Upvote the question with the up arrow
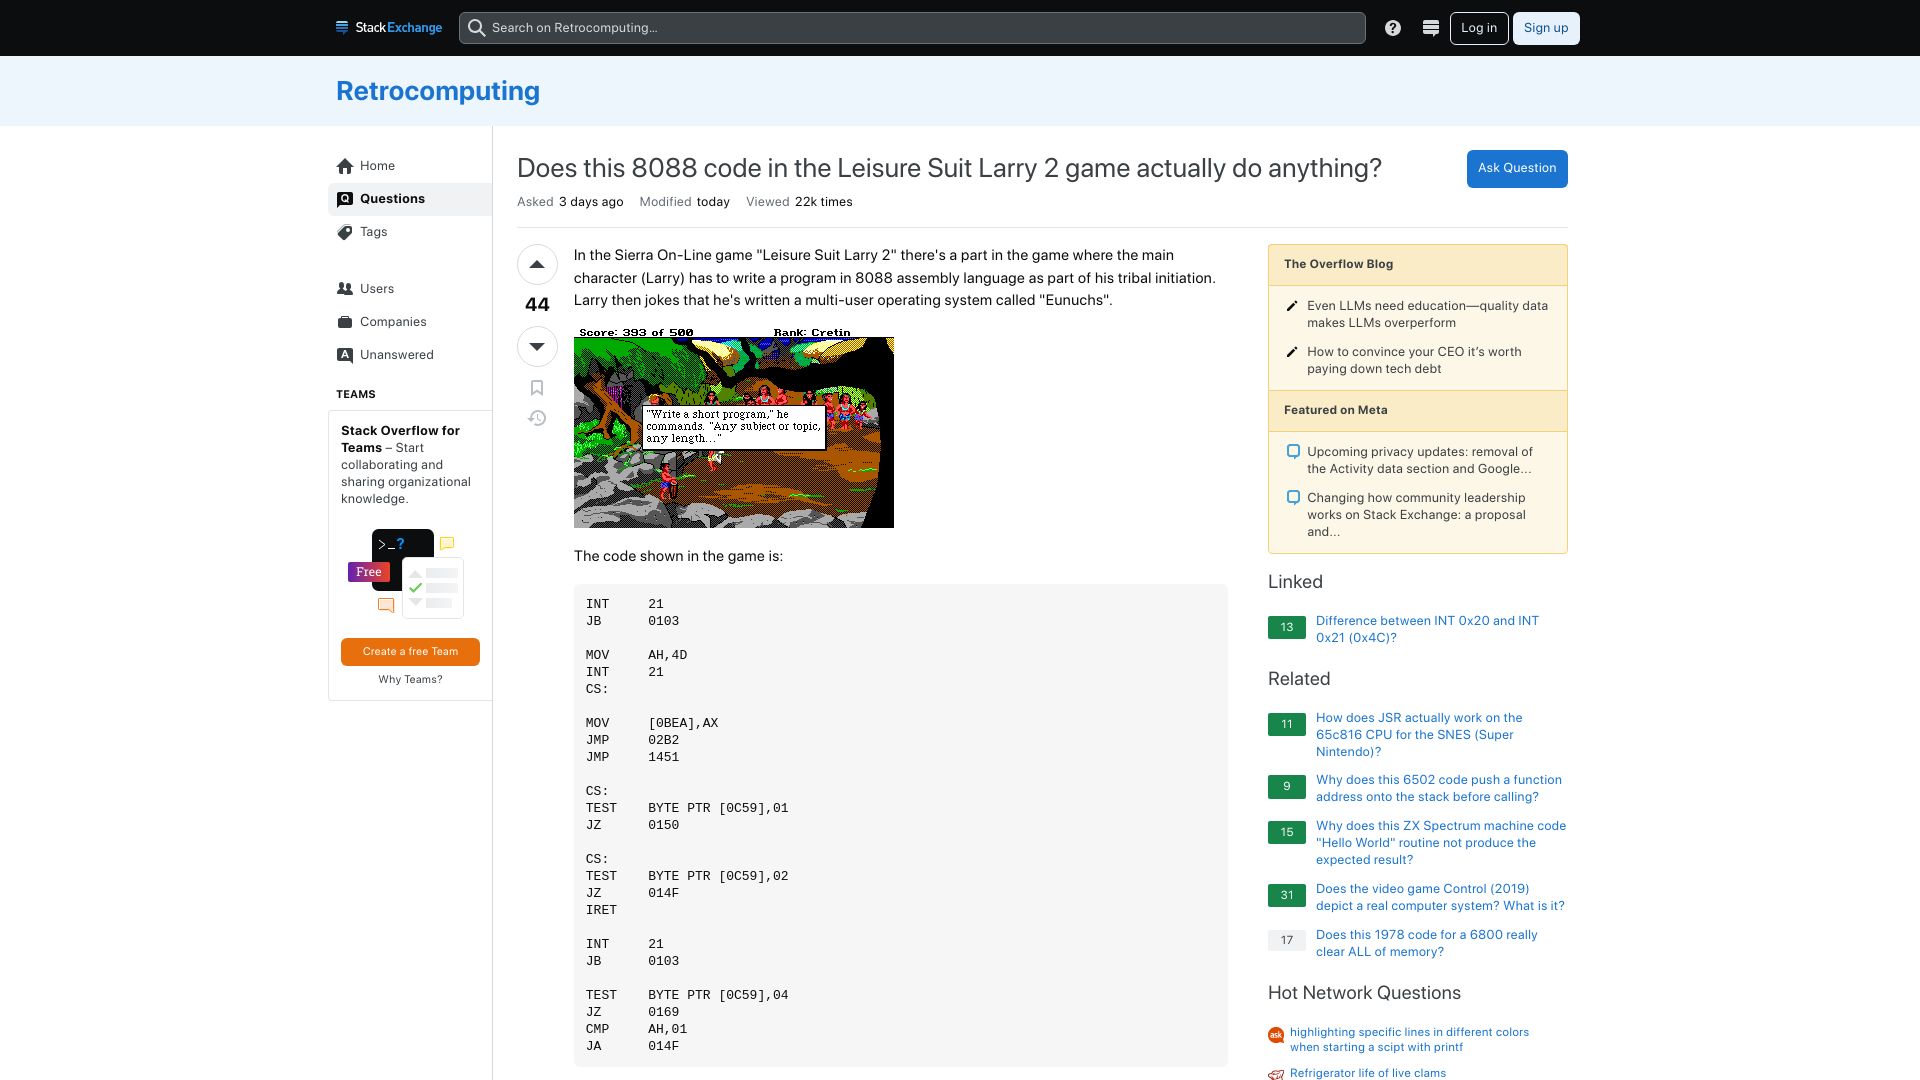 click(537, 265)
